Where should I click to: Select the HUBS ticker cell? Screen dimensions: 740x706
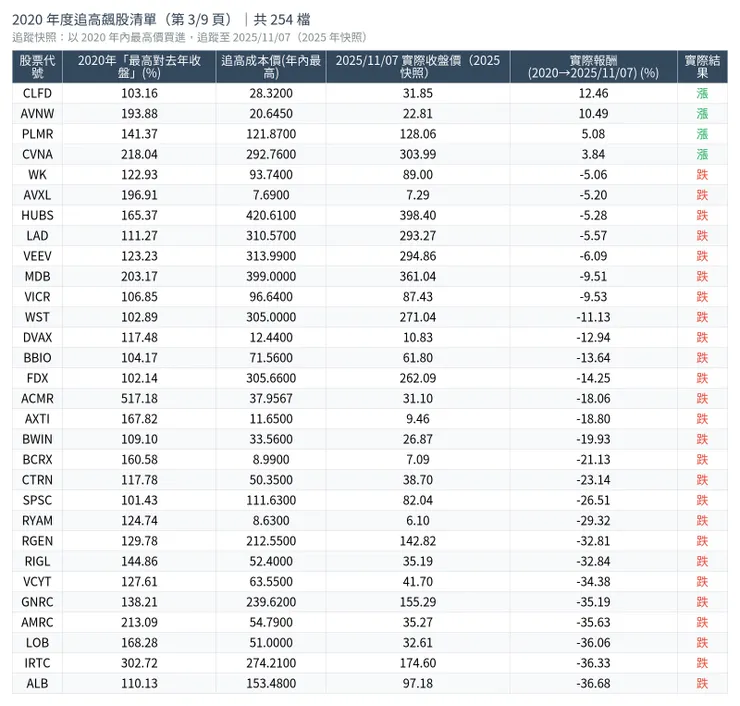coord(37,215)
